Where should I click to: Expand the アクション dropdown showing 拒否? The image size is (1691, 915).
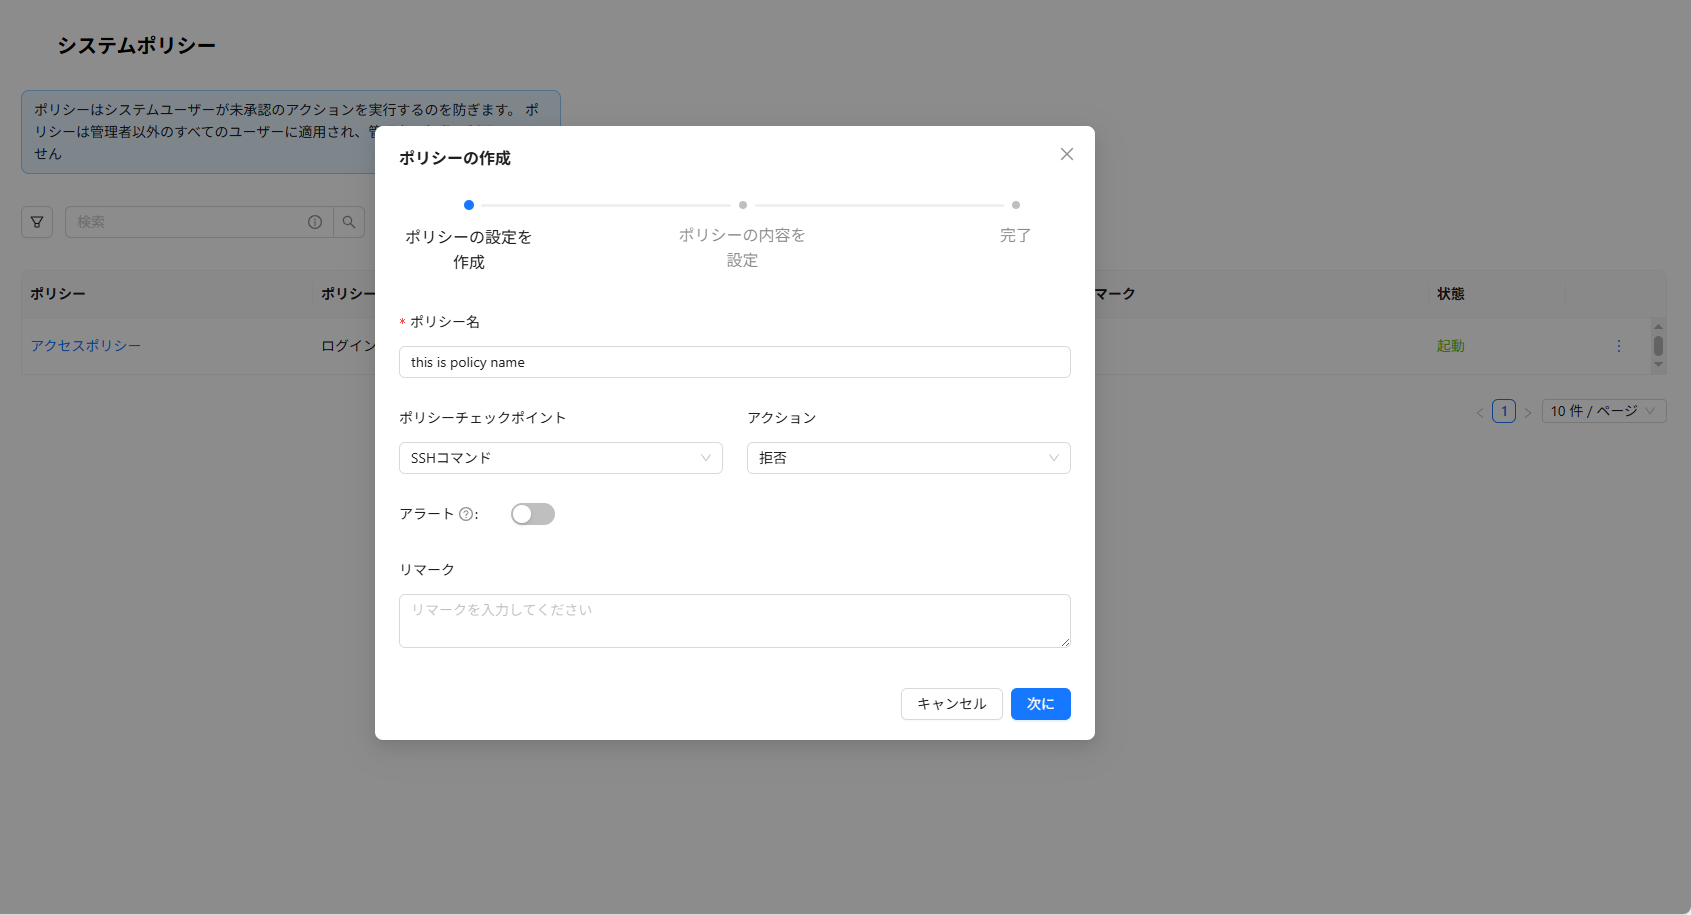(x=908, y=458)
